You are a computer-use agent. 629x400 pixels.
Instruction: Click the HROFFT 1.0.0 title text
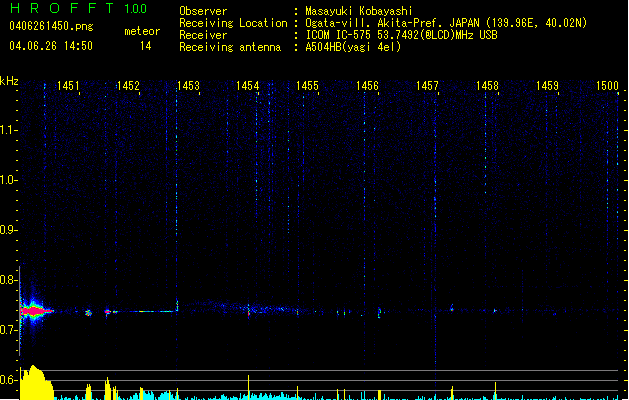(78, 8)
